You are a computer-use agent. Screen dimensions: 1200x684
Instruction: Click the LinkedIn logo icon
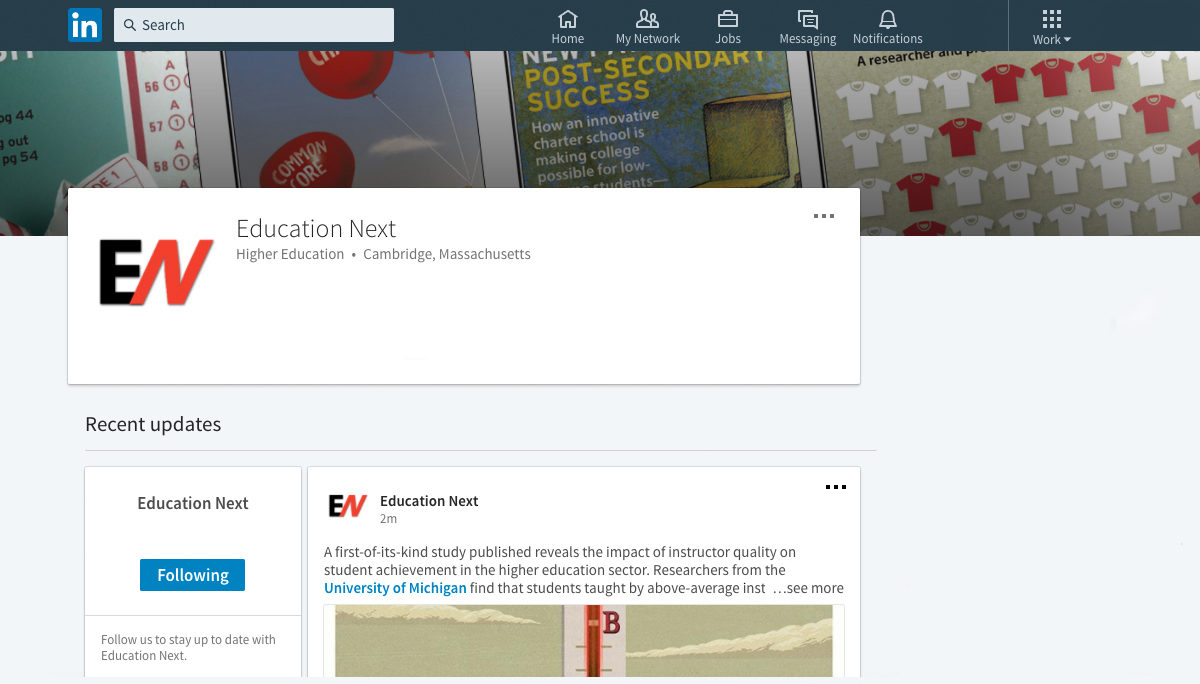pyautogui.click(x=85, y=25)
